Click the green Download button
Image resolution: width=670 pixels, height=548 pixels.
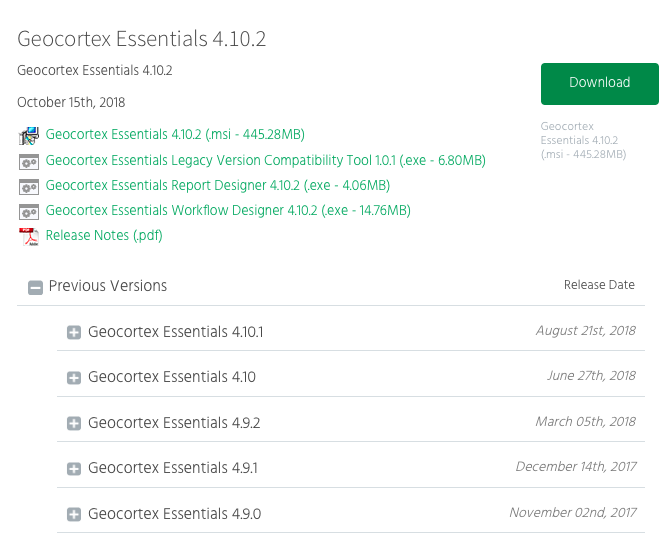tap(599, 84)
